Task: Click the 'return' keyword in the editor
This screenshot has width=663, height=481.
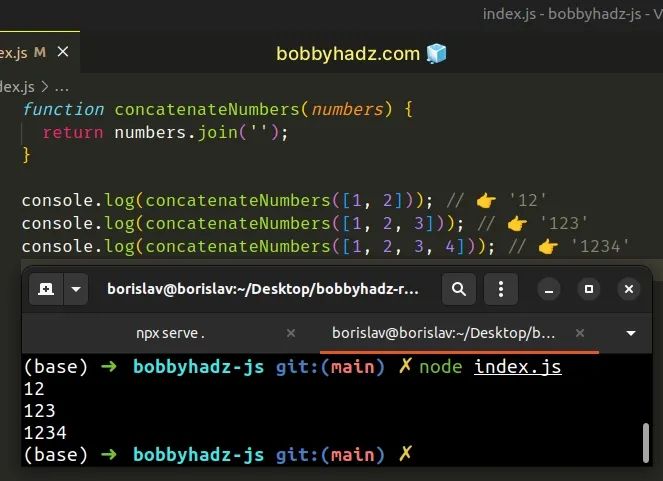Action: [x=73, y=133]
